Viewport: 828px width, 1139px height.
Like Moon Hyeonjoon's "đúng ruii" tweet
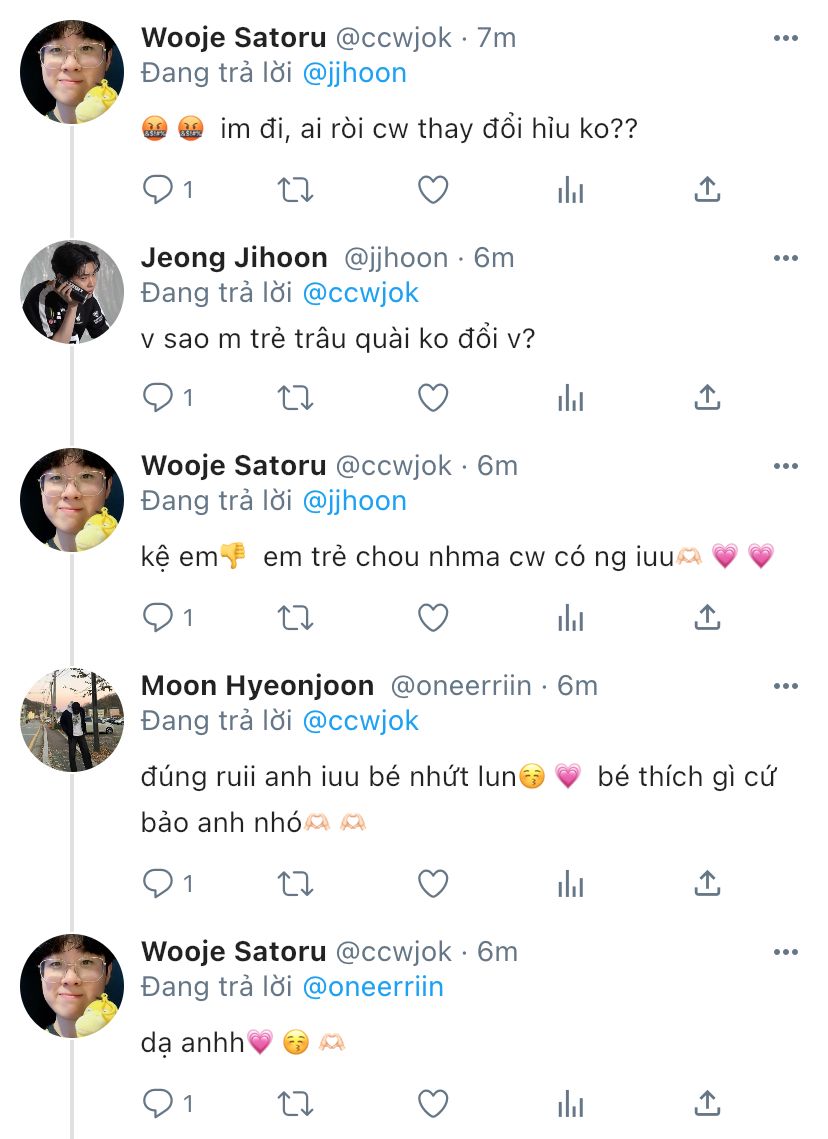432,884
